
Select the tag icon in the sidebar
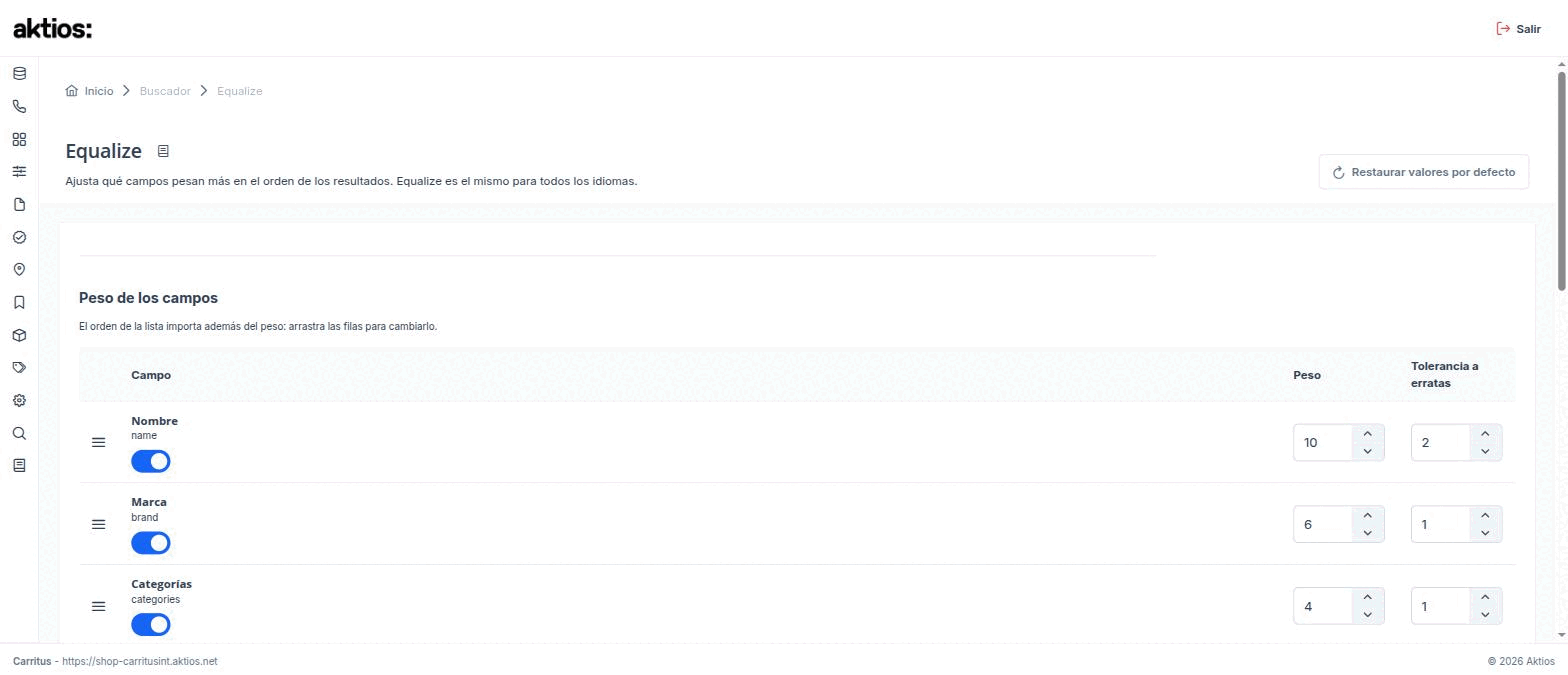(19, 368)
